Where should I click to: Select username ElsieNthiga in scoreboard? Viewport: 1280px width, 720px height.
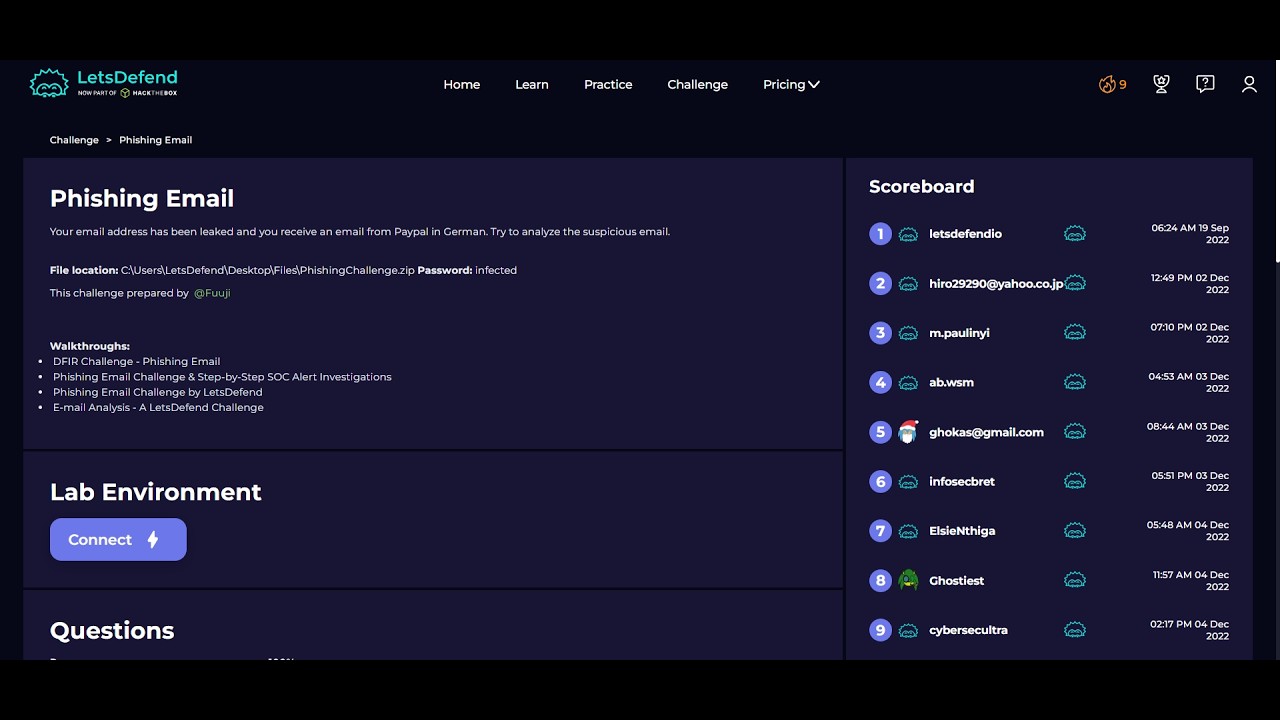[962, 531]
